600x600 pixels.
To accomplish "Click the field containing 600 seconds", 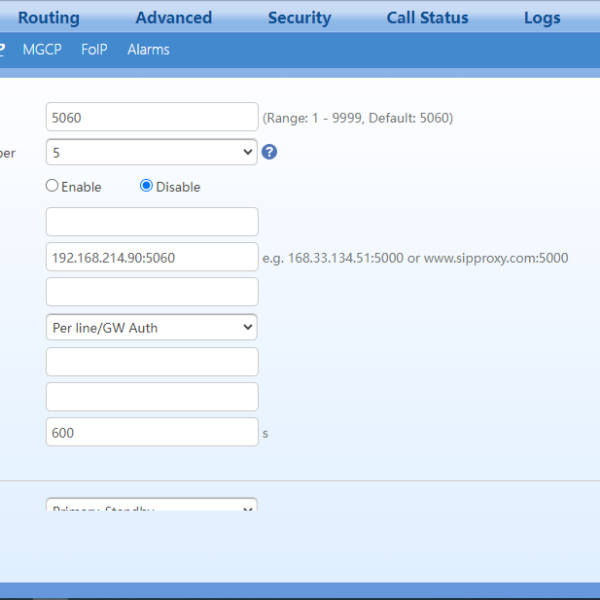I will (x=152, y=432).
